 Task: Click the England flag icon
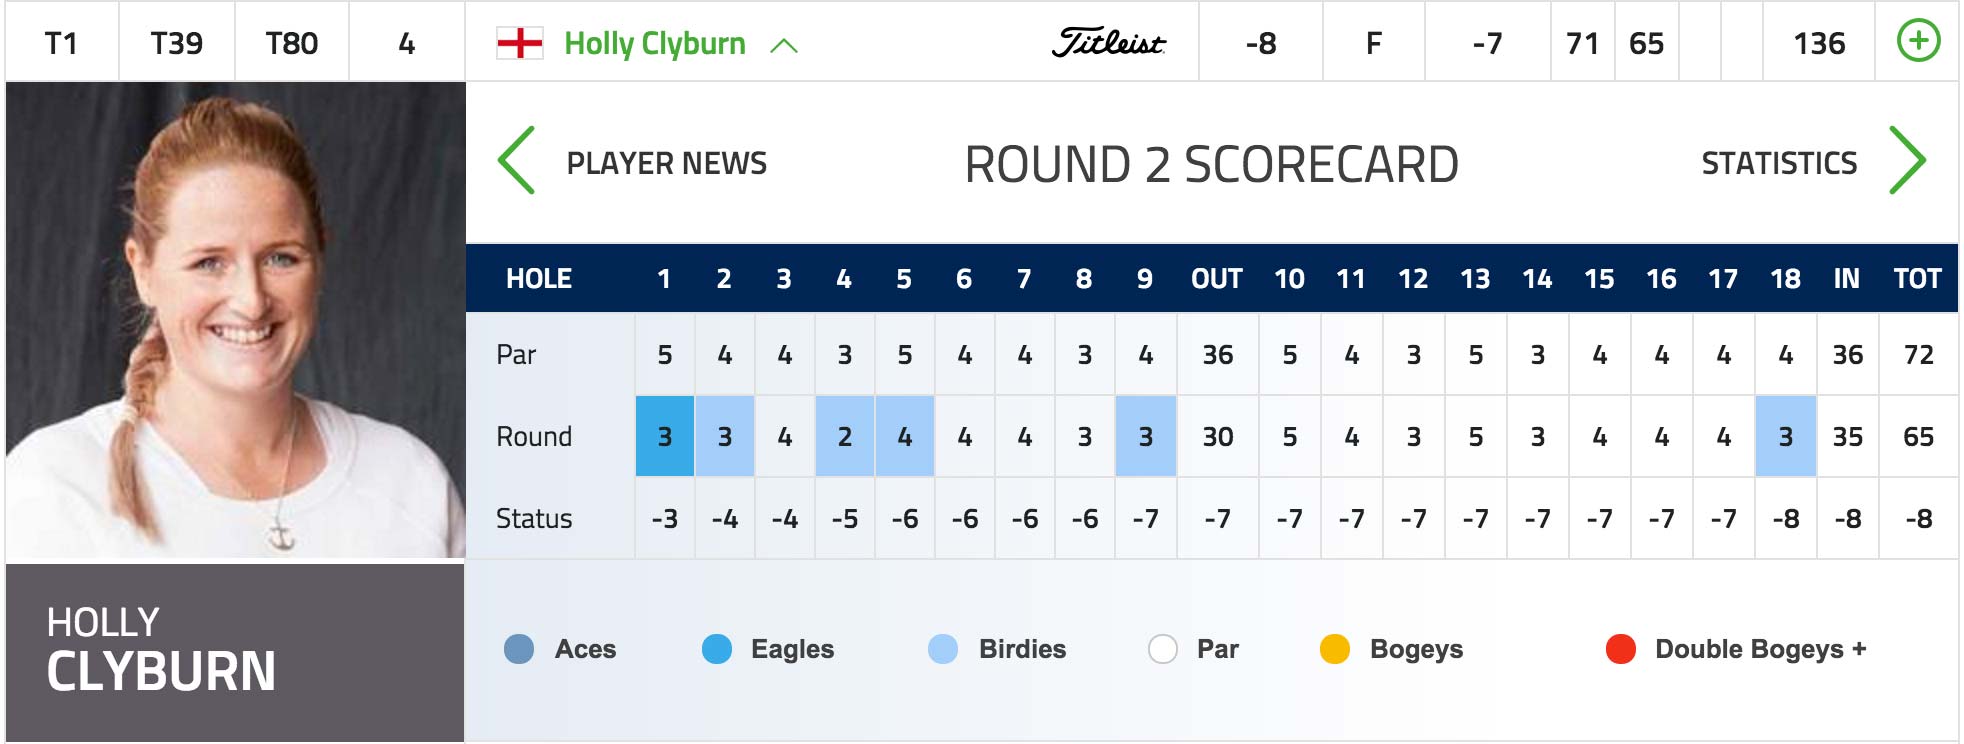[520, 43]
